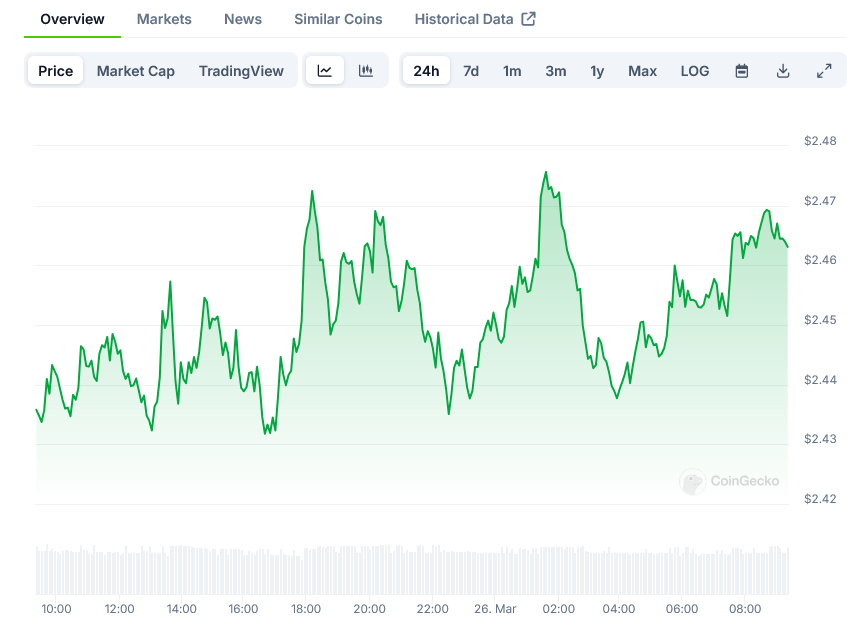Click the $2.45 price axis label
Screen dimensions: 847x630
(x=820, y=320)
